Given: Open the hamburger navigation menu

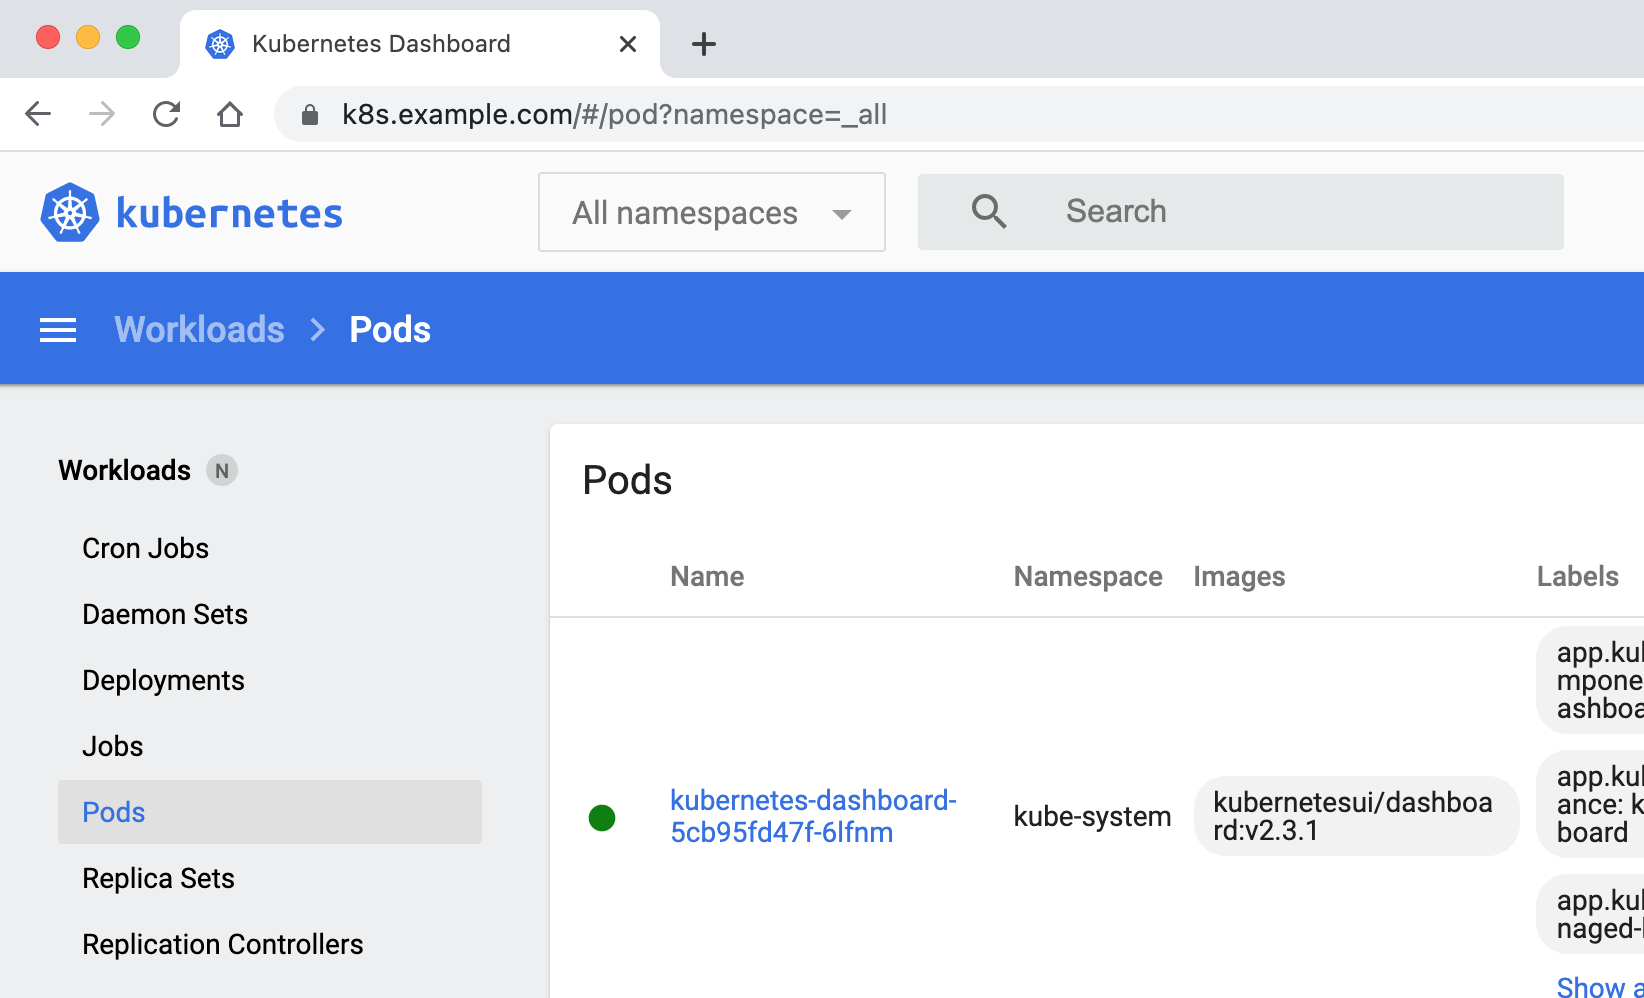Looking at the screenshot, I should pyautogui.click(x=58, y=330).
